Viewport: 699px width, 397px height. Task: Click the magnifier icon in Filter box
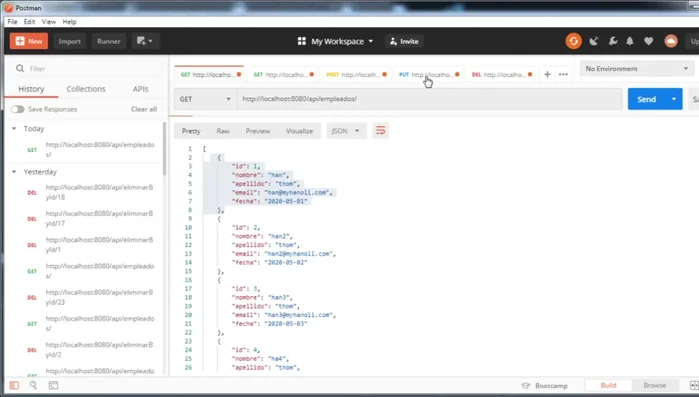pyautogui.click(x=20, y=68)
